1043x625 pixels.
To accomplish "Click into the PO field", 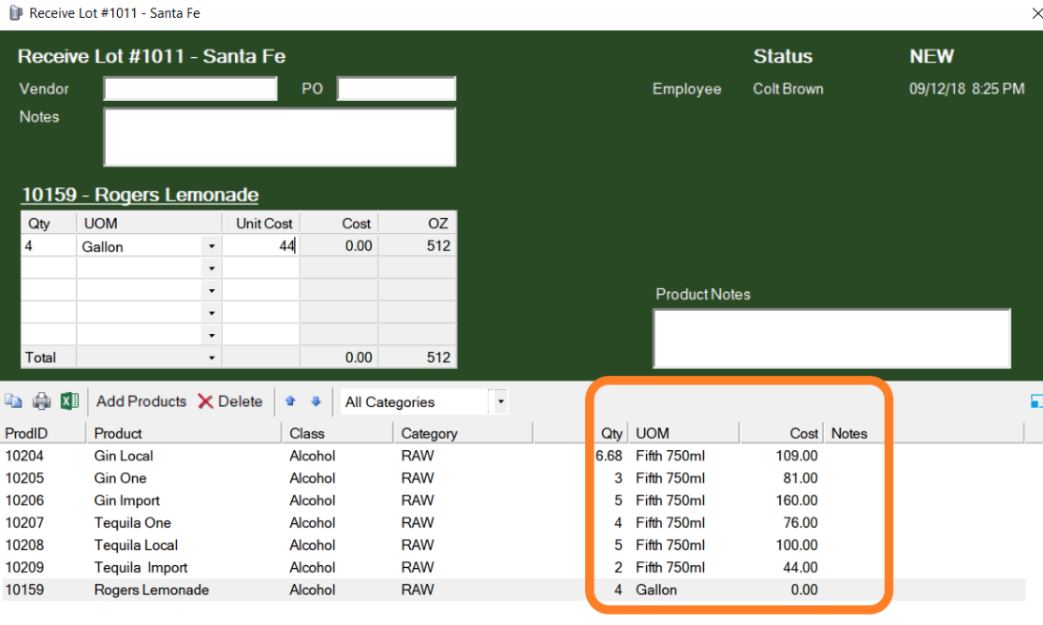I will pyautogui.click(x=396, y=88).
